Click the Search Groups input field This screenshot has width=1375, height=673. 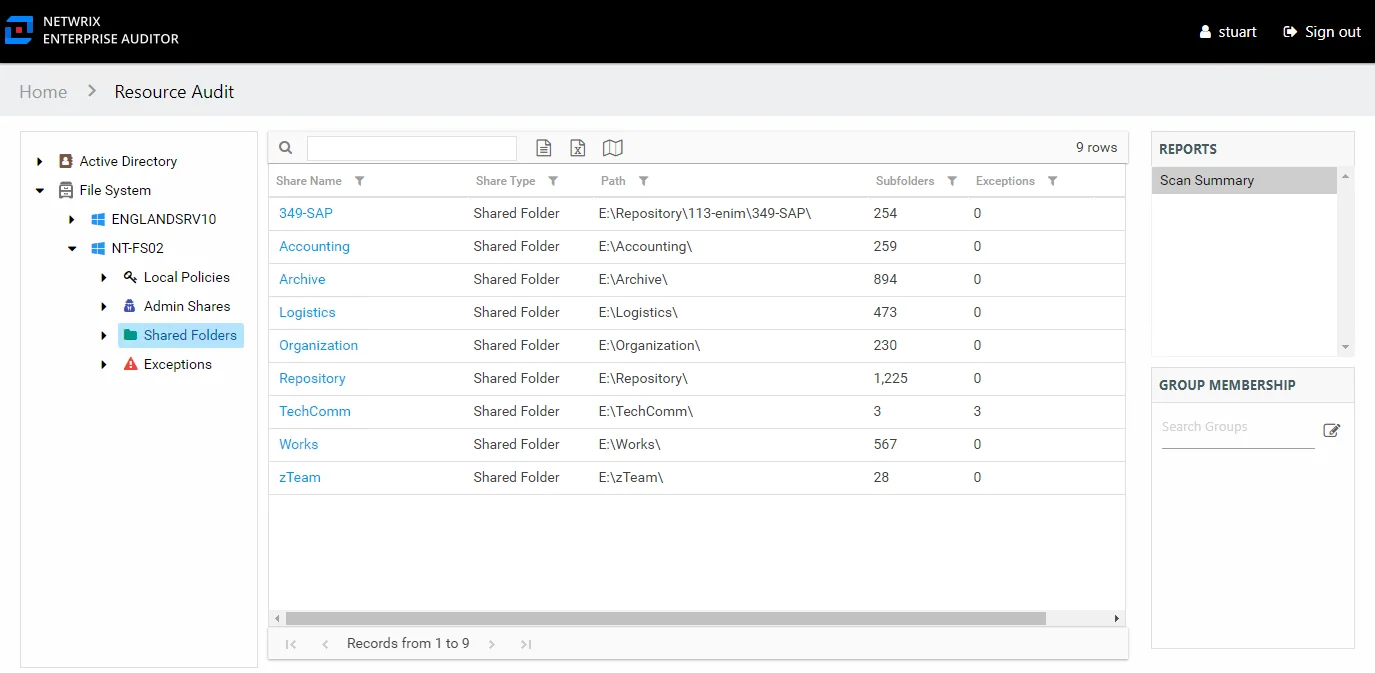1238,428
